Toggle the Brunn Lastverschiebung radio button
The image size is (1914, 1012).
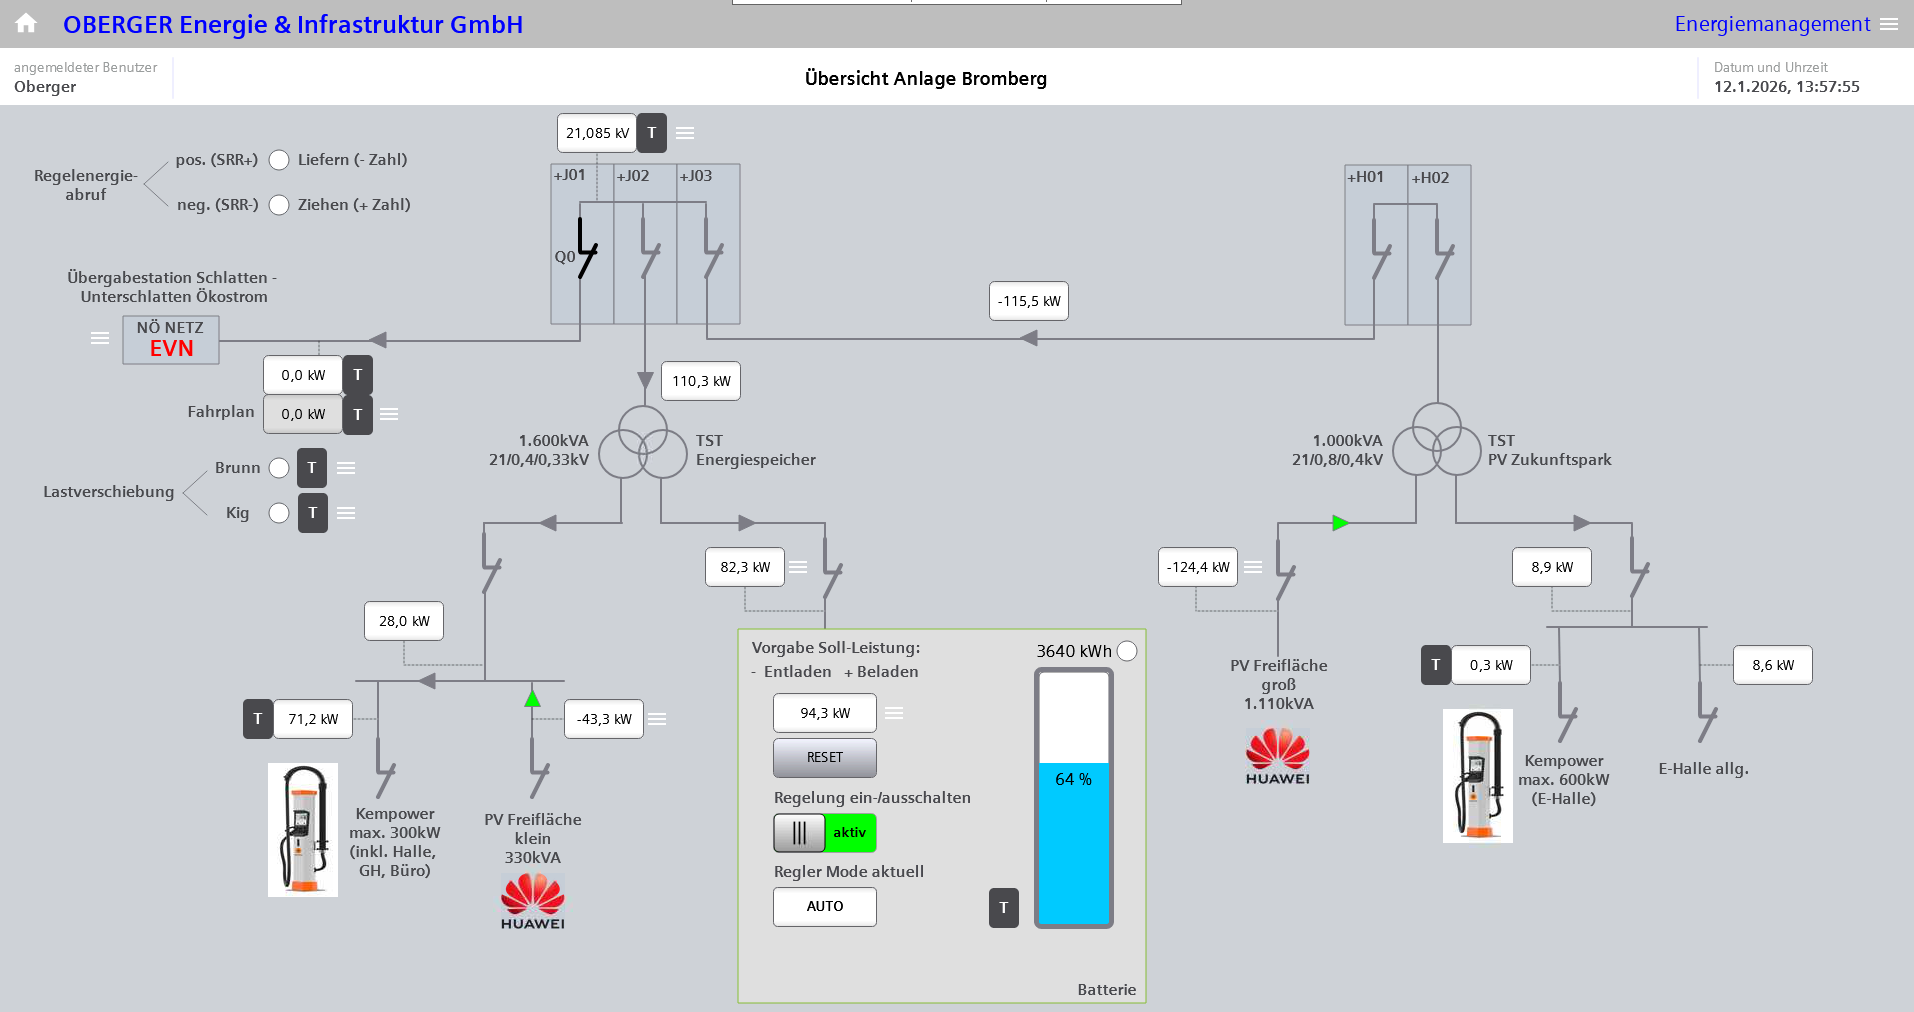click(x=279, y=468)
